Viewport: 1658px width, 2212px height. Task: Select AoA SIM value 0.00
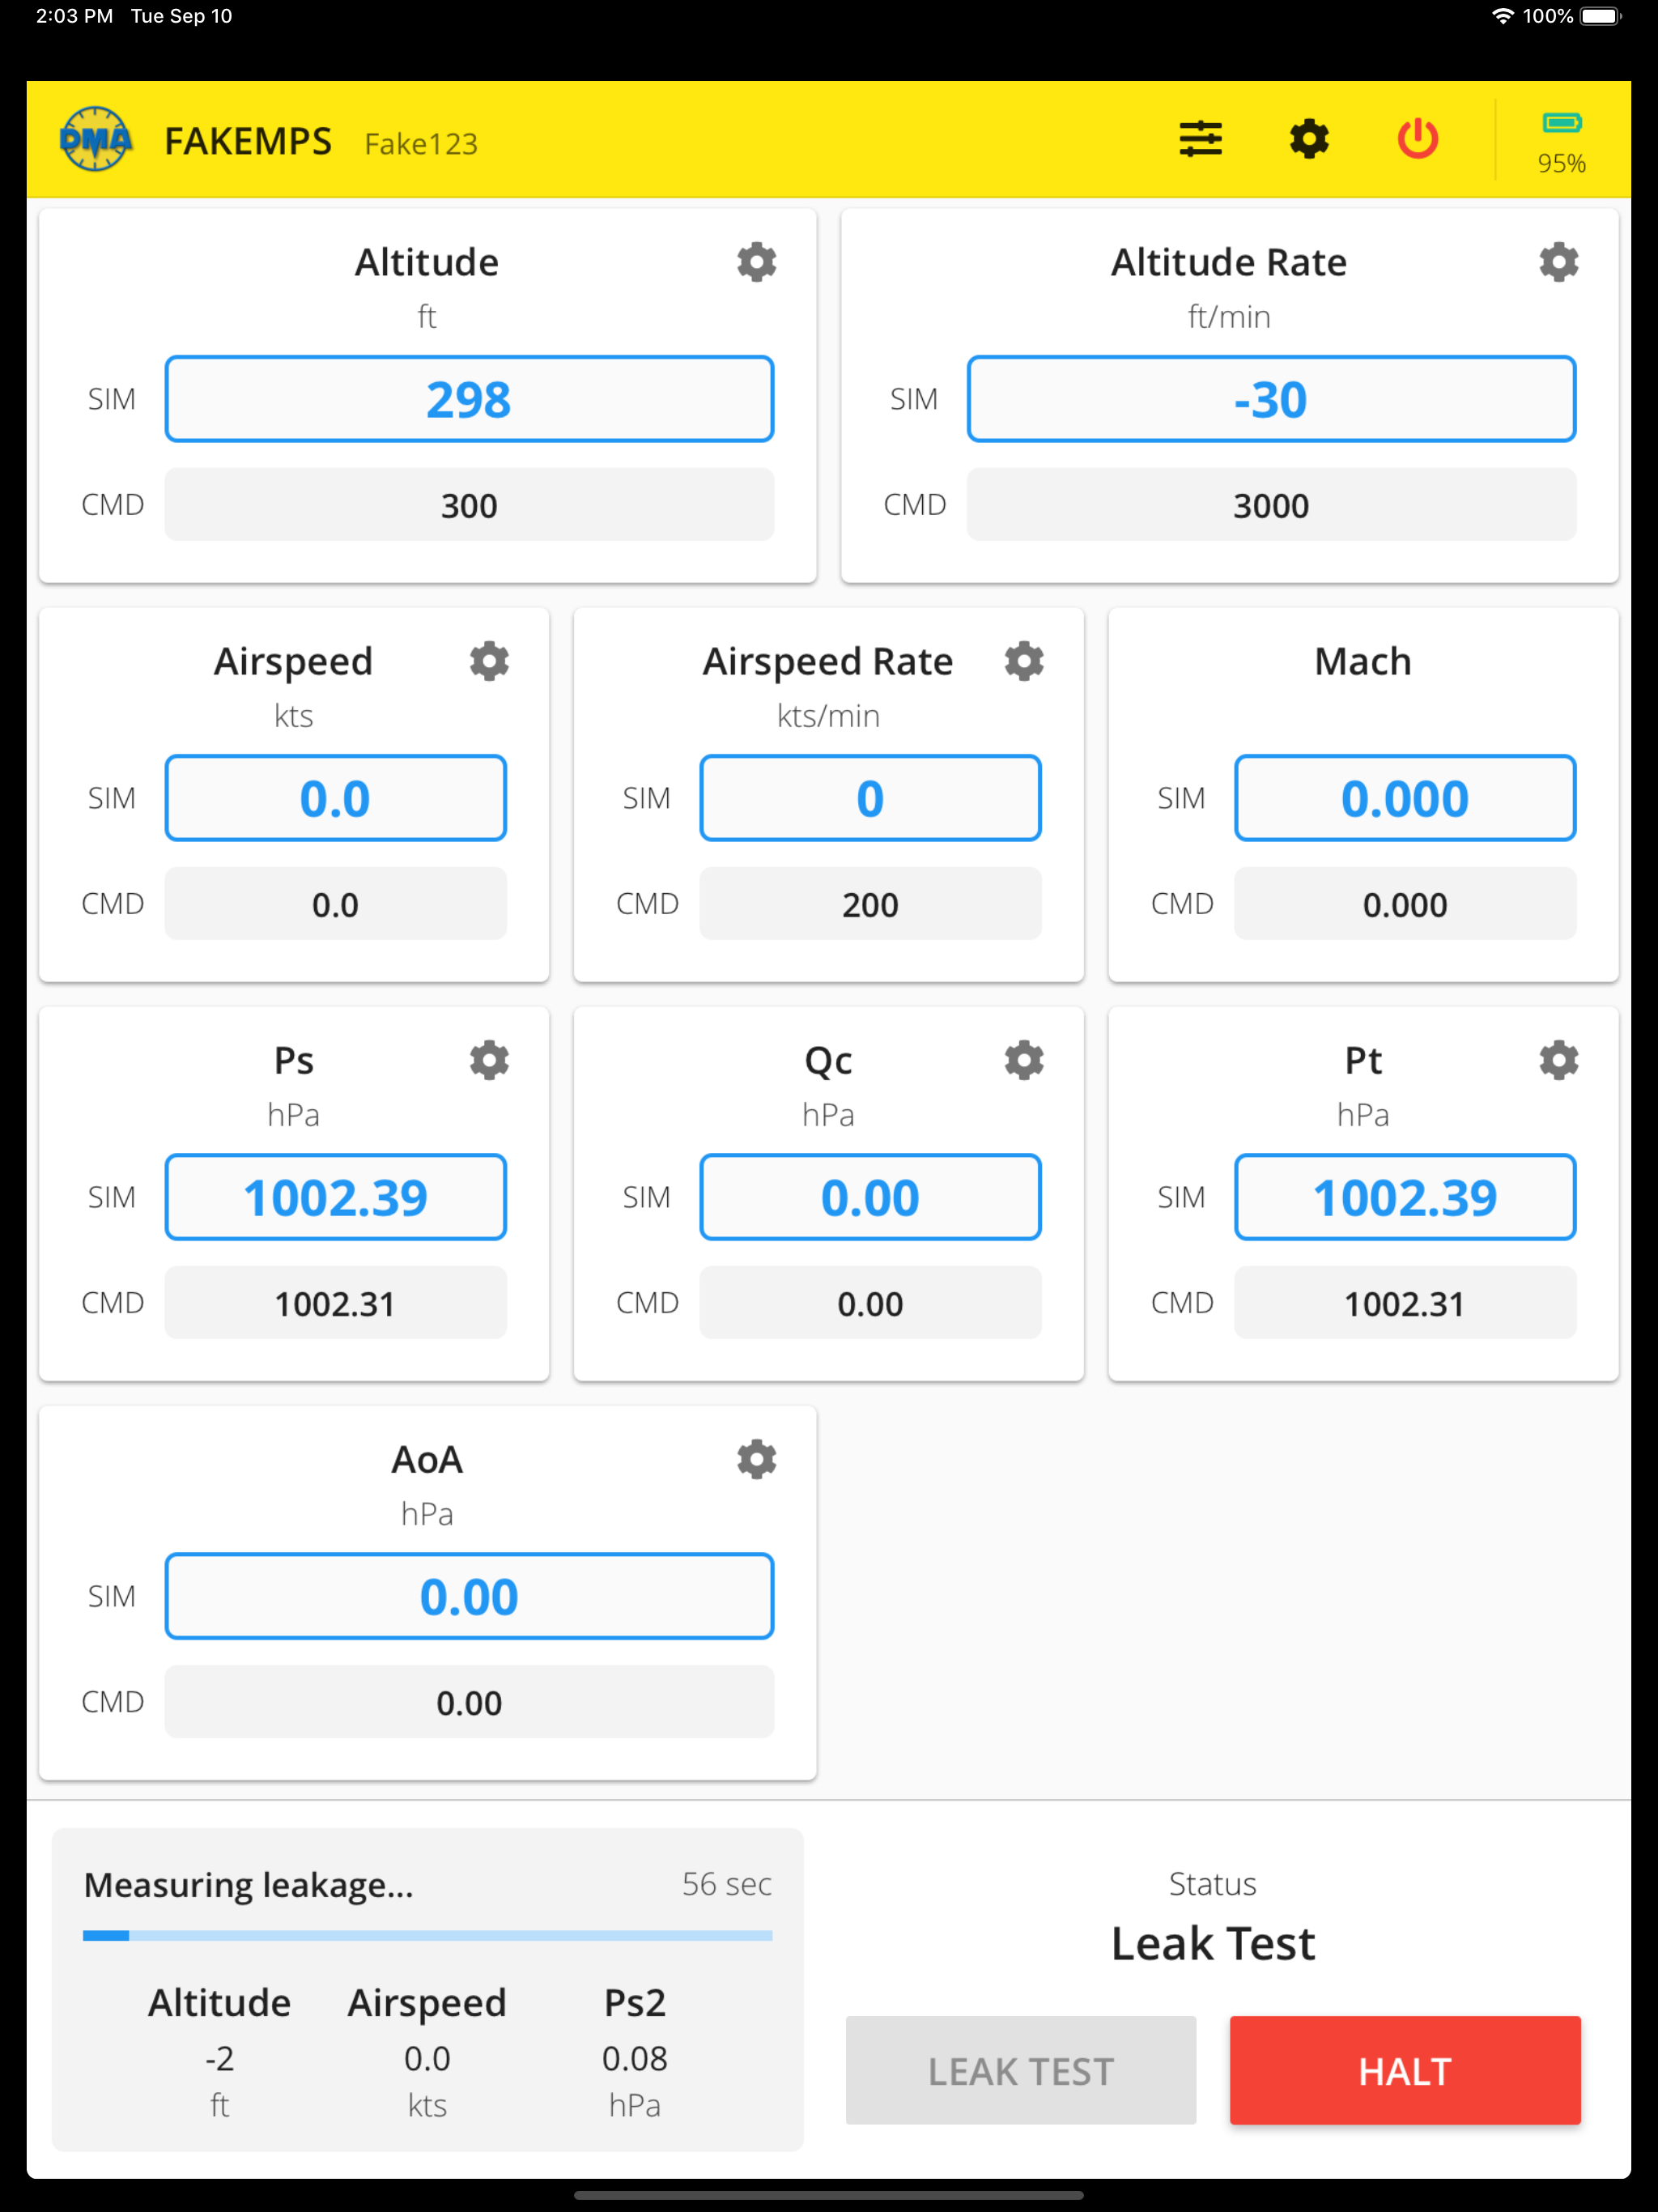pyautogui.click(x=469, y=1596)
